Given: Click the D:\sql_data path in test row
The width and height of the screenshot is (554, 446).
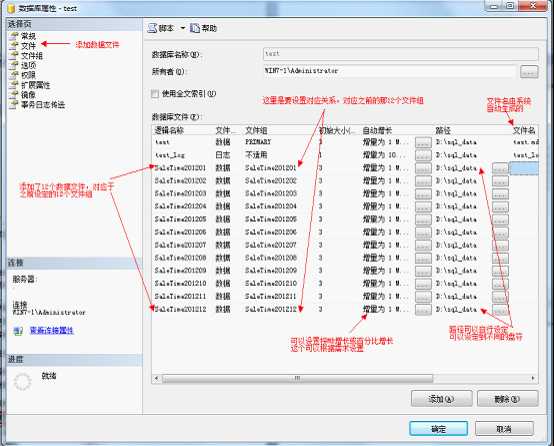Looking at the screenshot, I should click(x=456, y=142).
